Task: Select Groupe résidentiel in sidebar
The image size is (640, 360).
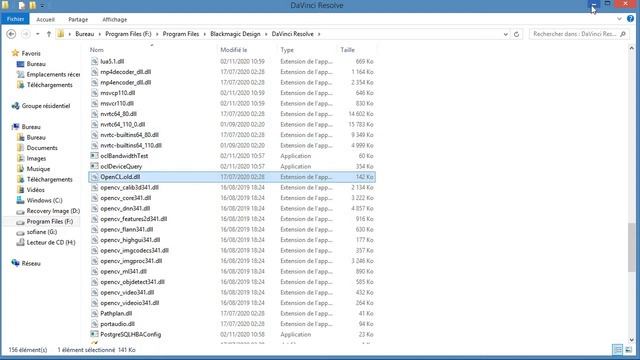Action: pos(46,106)
